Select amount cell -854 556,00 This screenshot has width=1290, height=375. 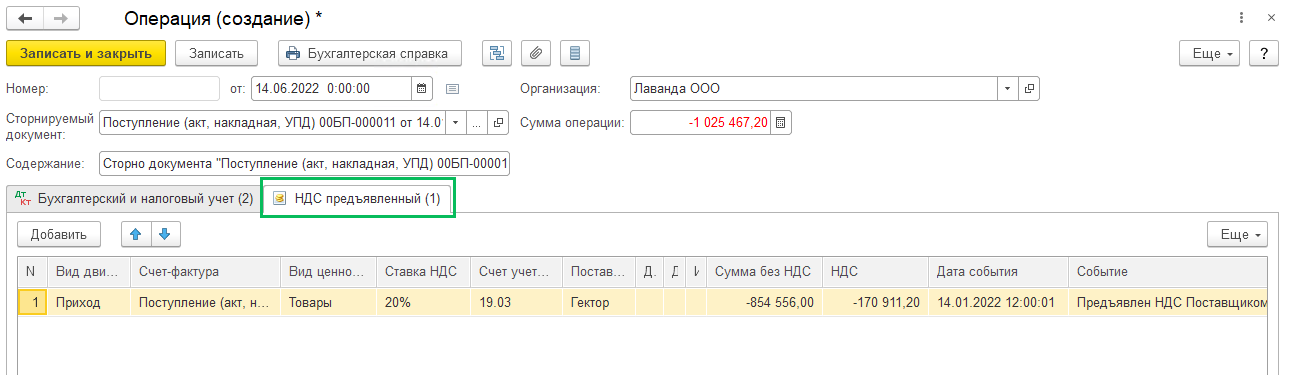765,302
